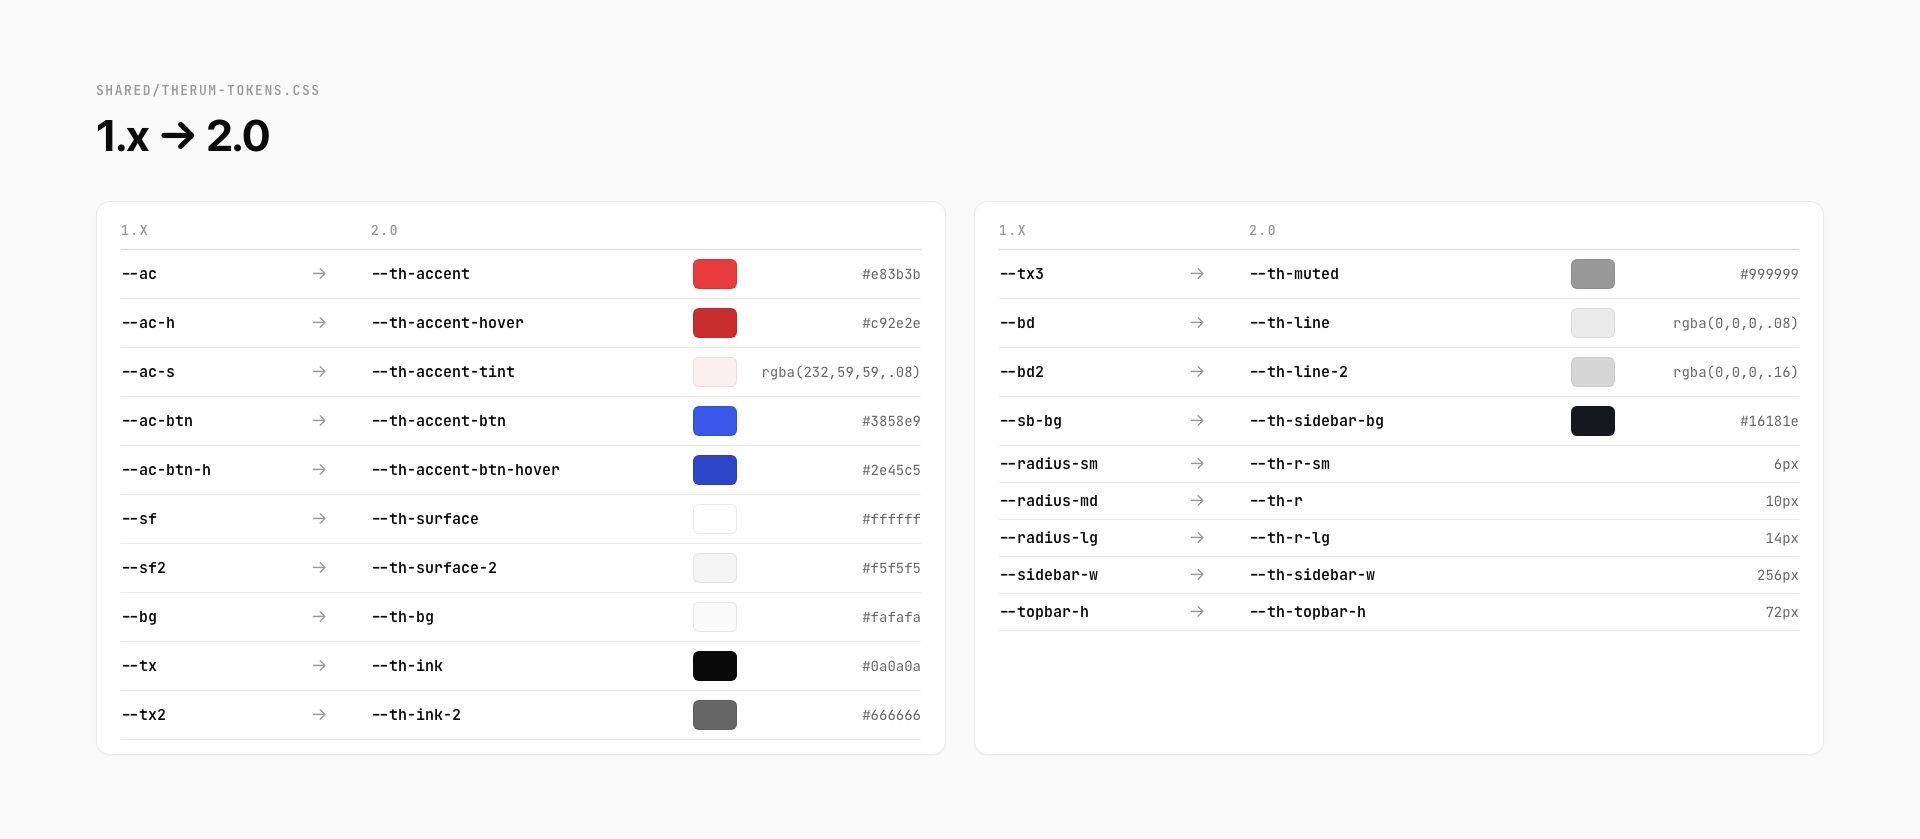Click the rgba(232,59,59,.08) value

841,372
